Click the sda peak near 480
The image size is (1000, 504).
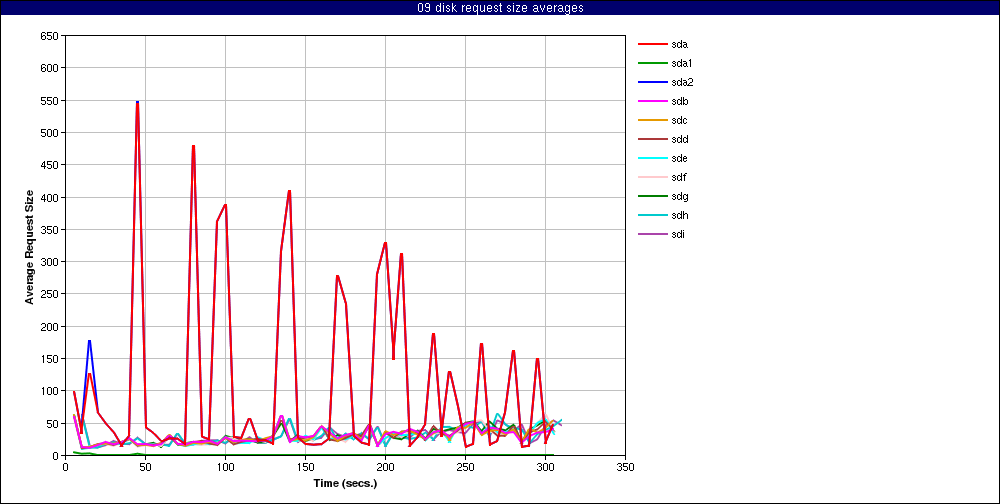pos(193,146)
